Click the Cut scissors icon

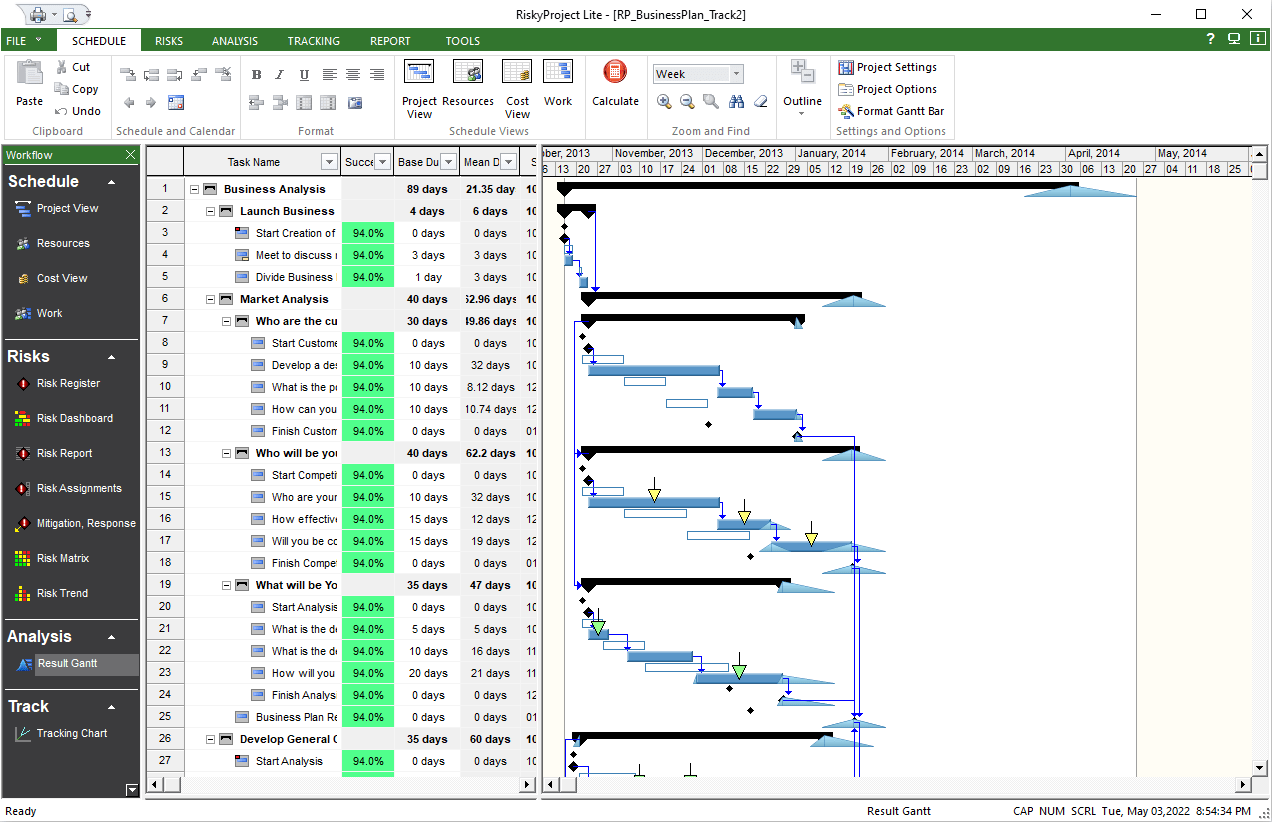62,67
